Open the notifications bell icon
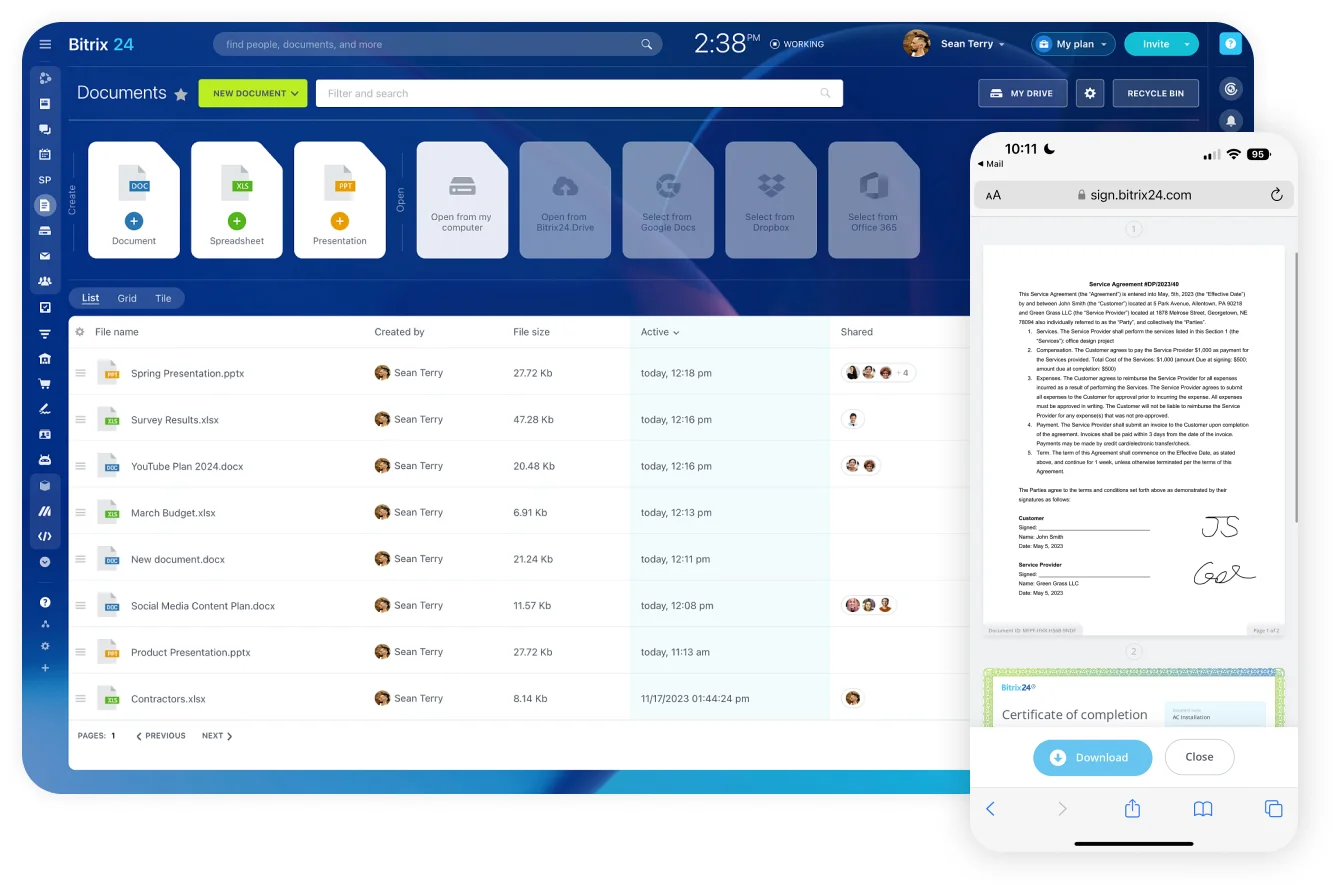 1231,120
